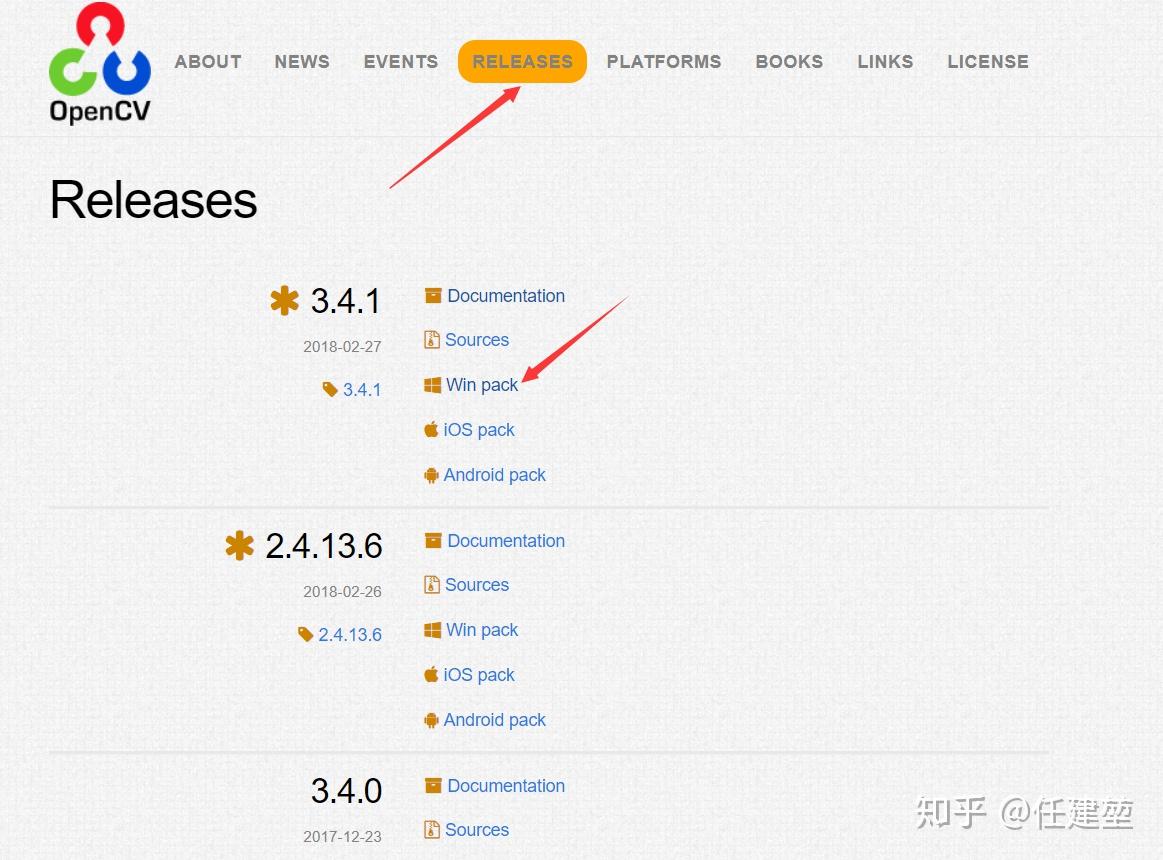
Task: Click the Documentation box icon for 2.4.13.6
Action: pyautogui.click(x=433, y=540)
